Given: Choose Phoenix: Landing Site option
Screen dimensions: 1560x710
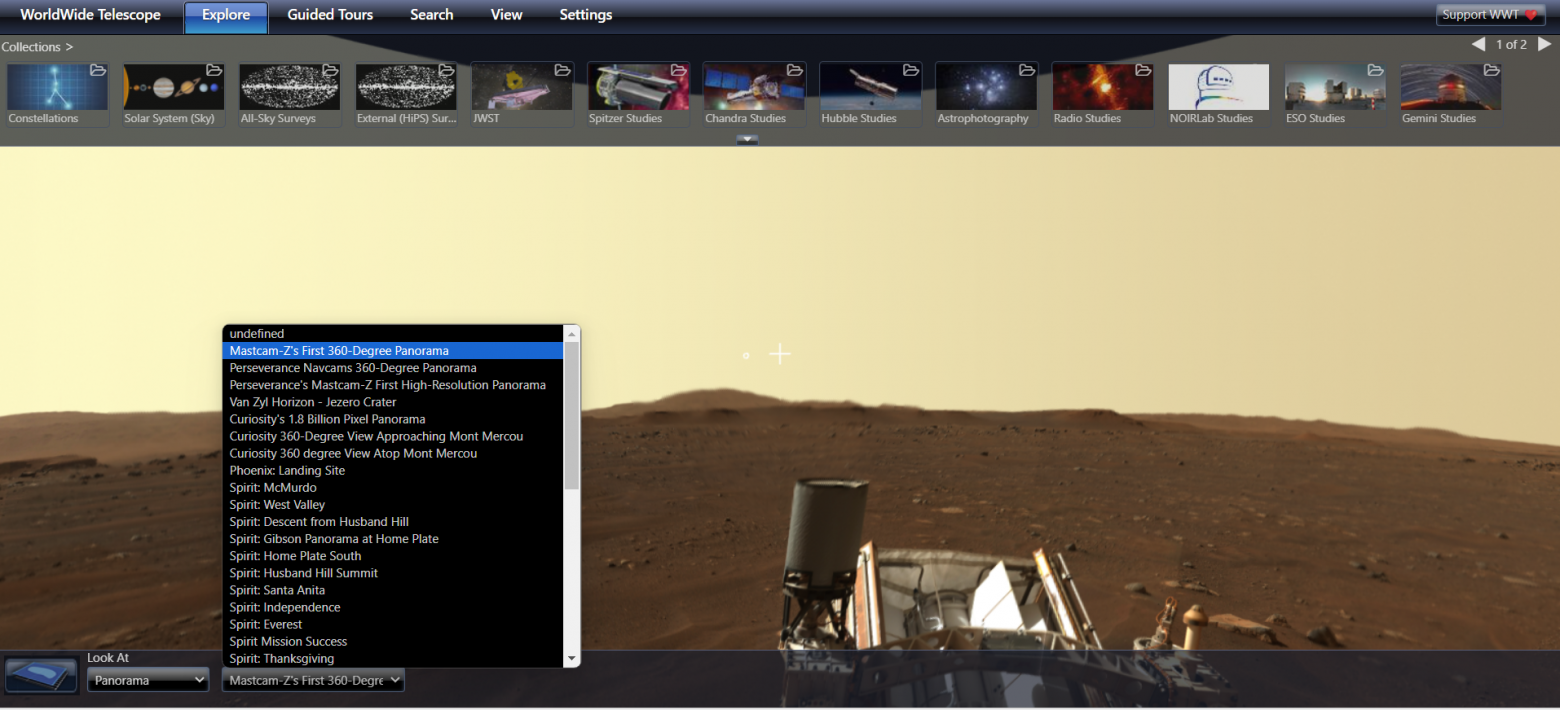Looking at the screenshot, I should [x=393, y=470].
